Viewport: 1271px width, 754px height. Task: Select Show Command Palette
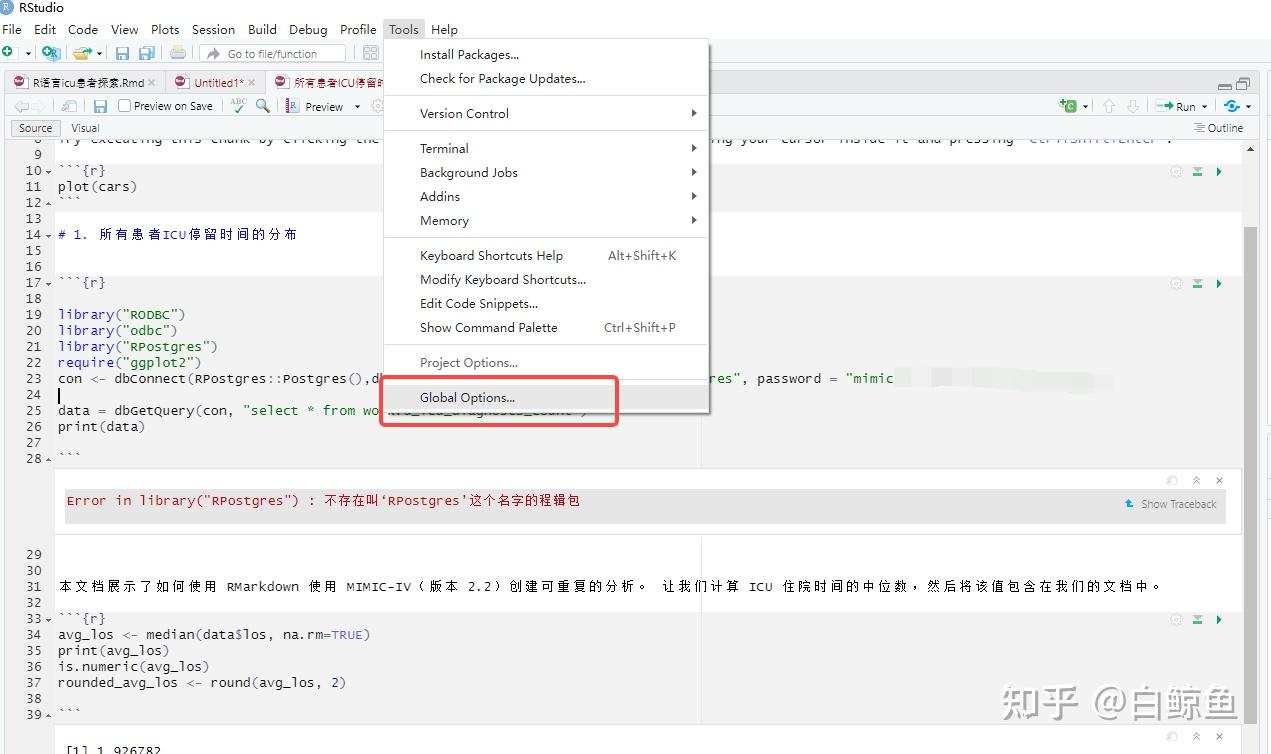(546, 327)
